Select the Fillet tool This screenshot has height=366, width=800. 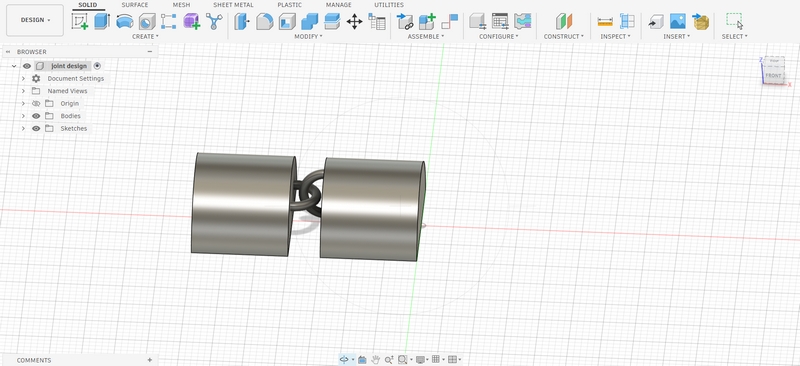pyautogui.click(x=264, y=21)
